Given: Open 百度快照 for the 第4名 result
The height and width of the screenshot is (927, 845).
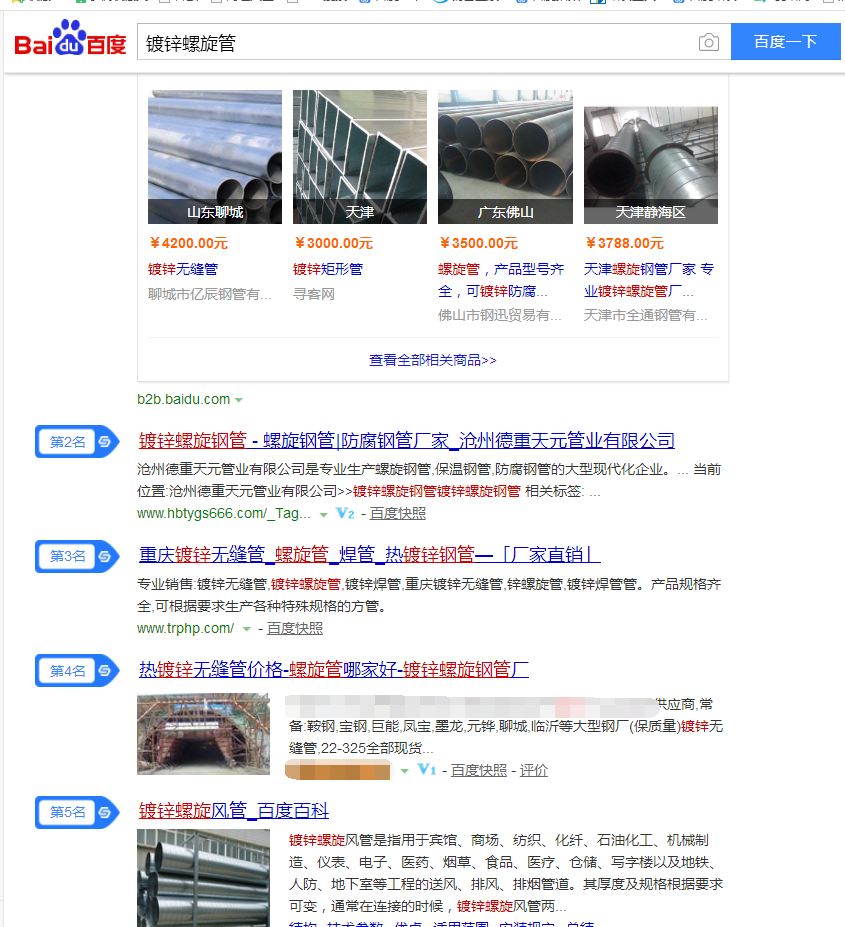Looking at the screenshot, I should [479, 770].
